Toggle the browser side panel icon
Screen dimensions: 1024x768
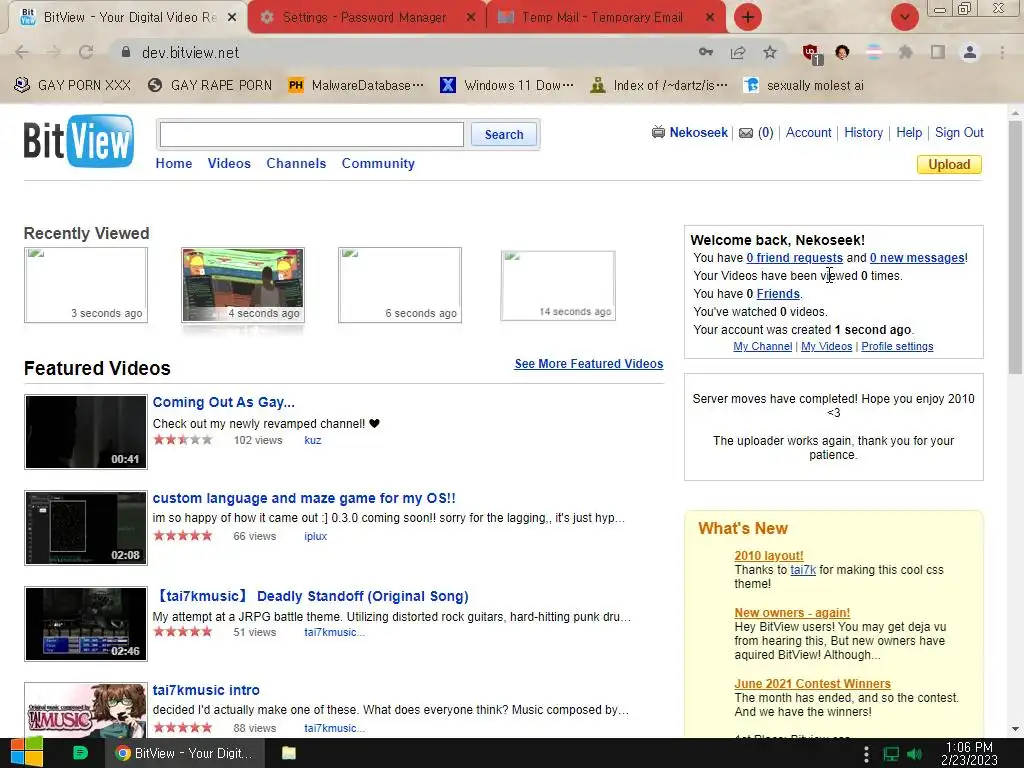pos(938,52)
